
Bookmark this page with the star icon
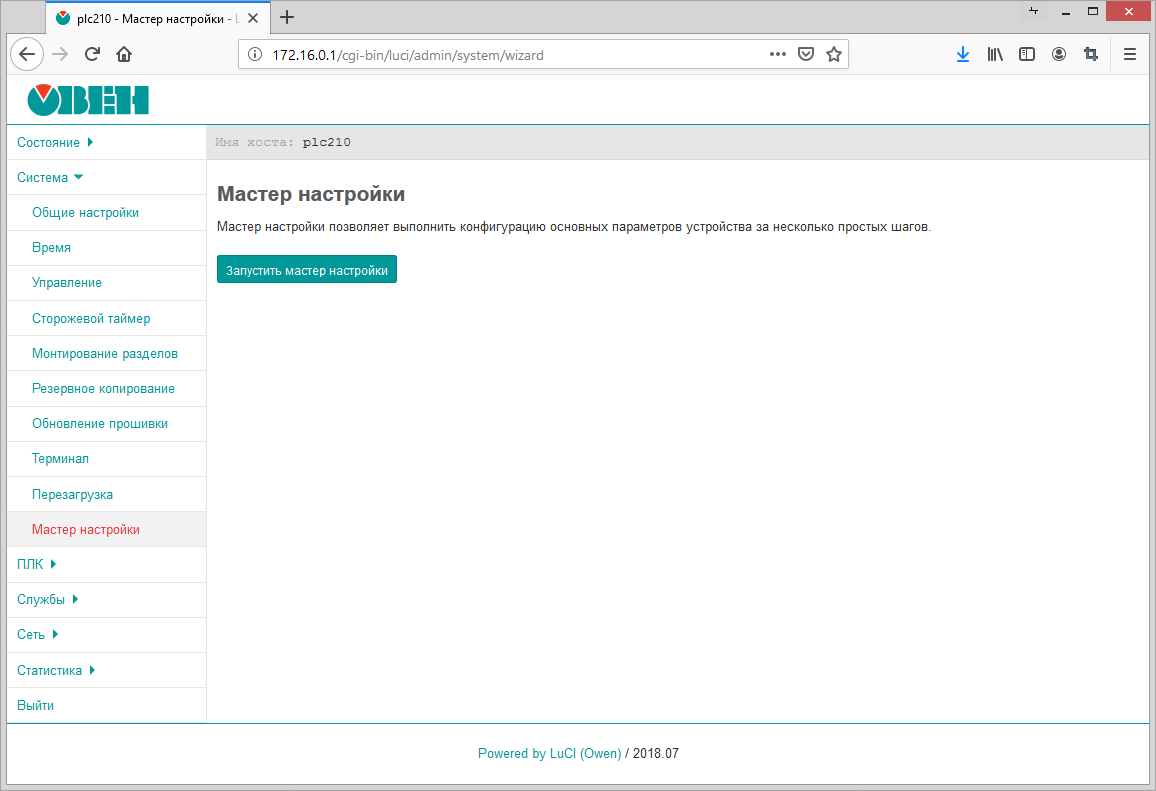[833, 55]
